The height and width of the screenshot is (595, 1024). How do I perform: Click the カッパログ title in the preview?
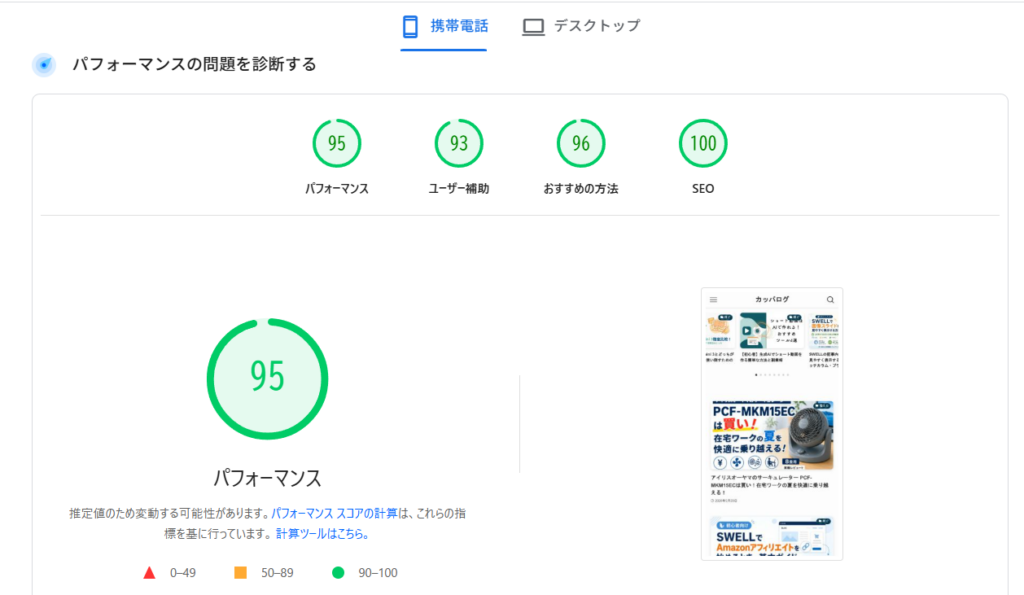pos(772,299)
